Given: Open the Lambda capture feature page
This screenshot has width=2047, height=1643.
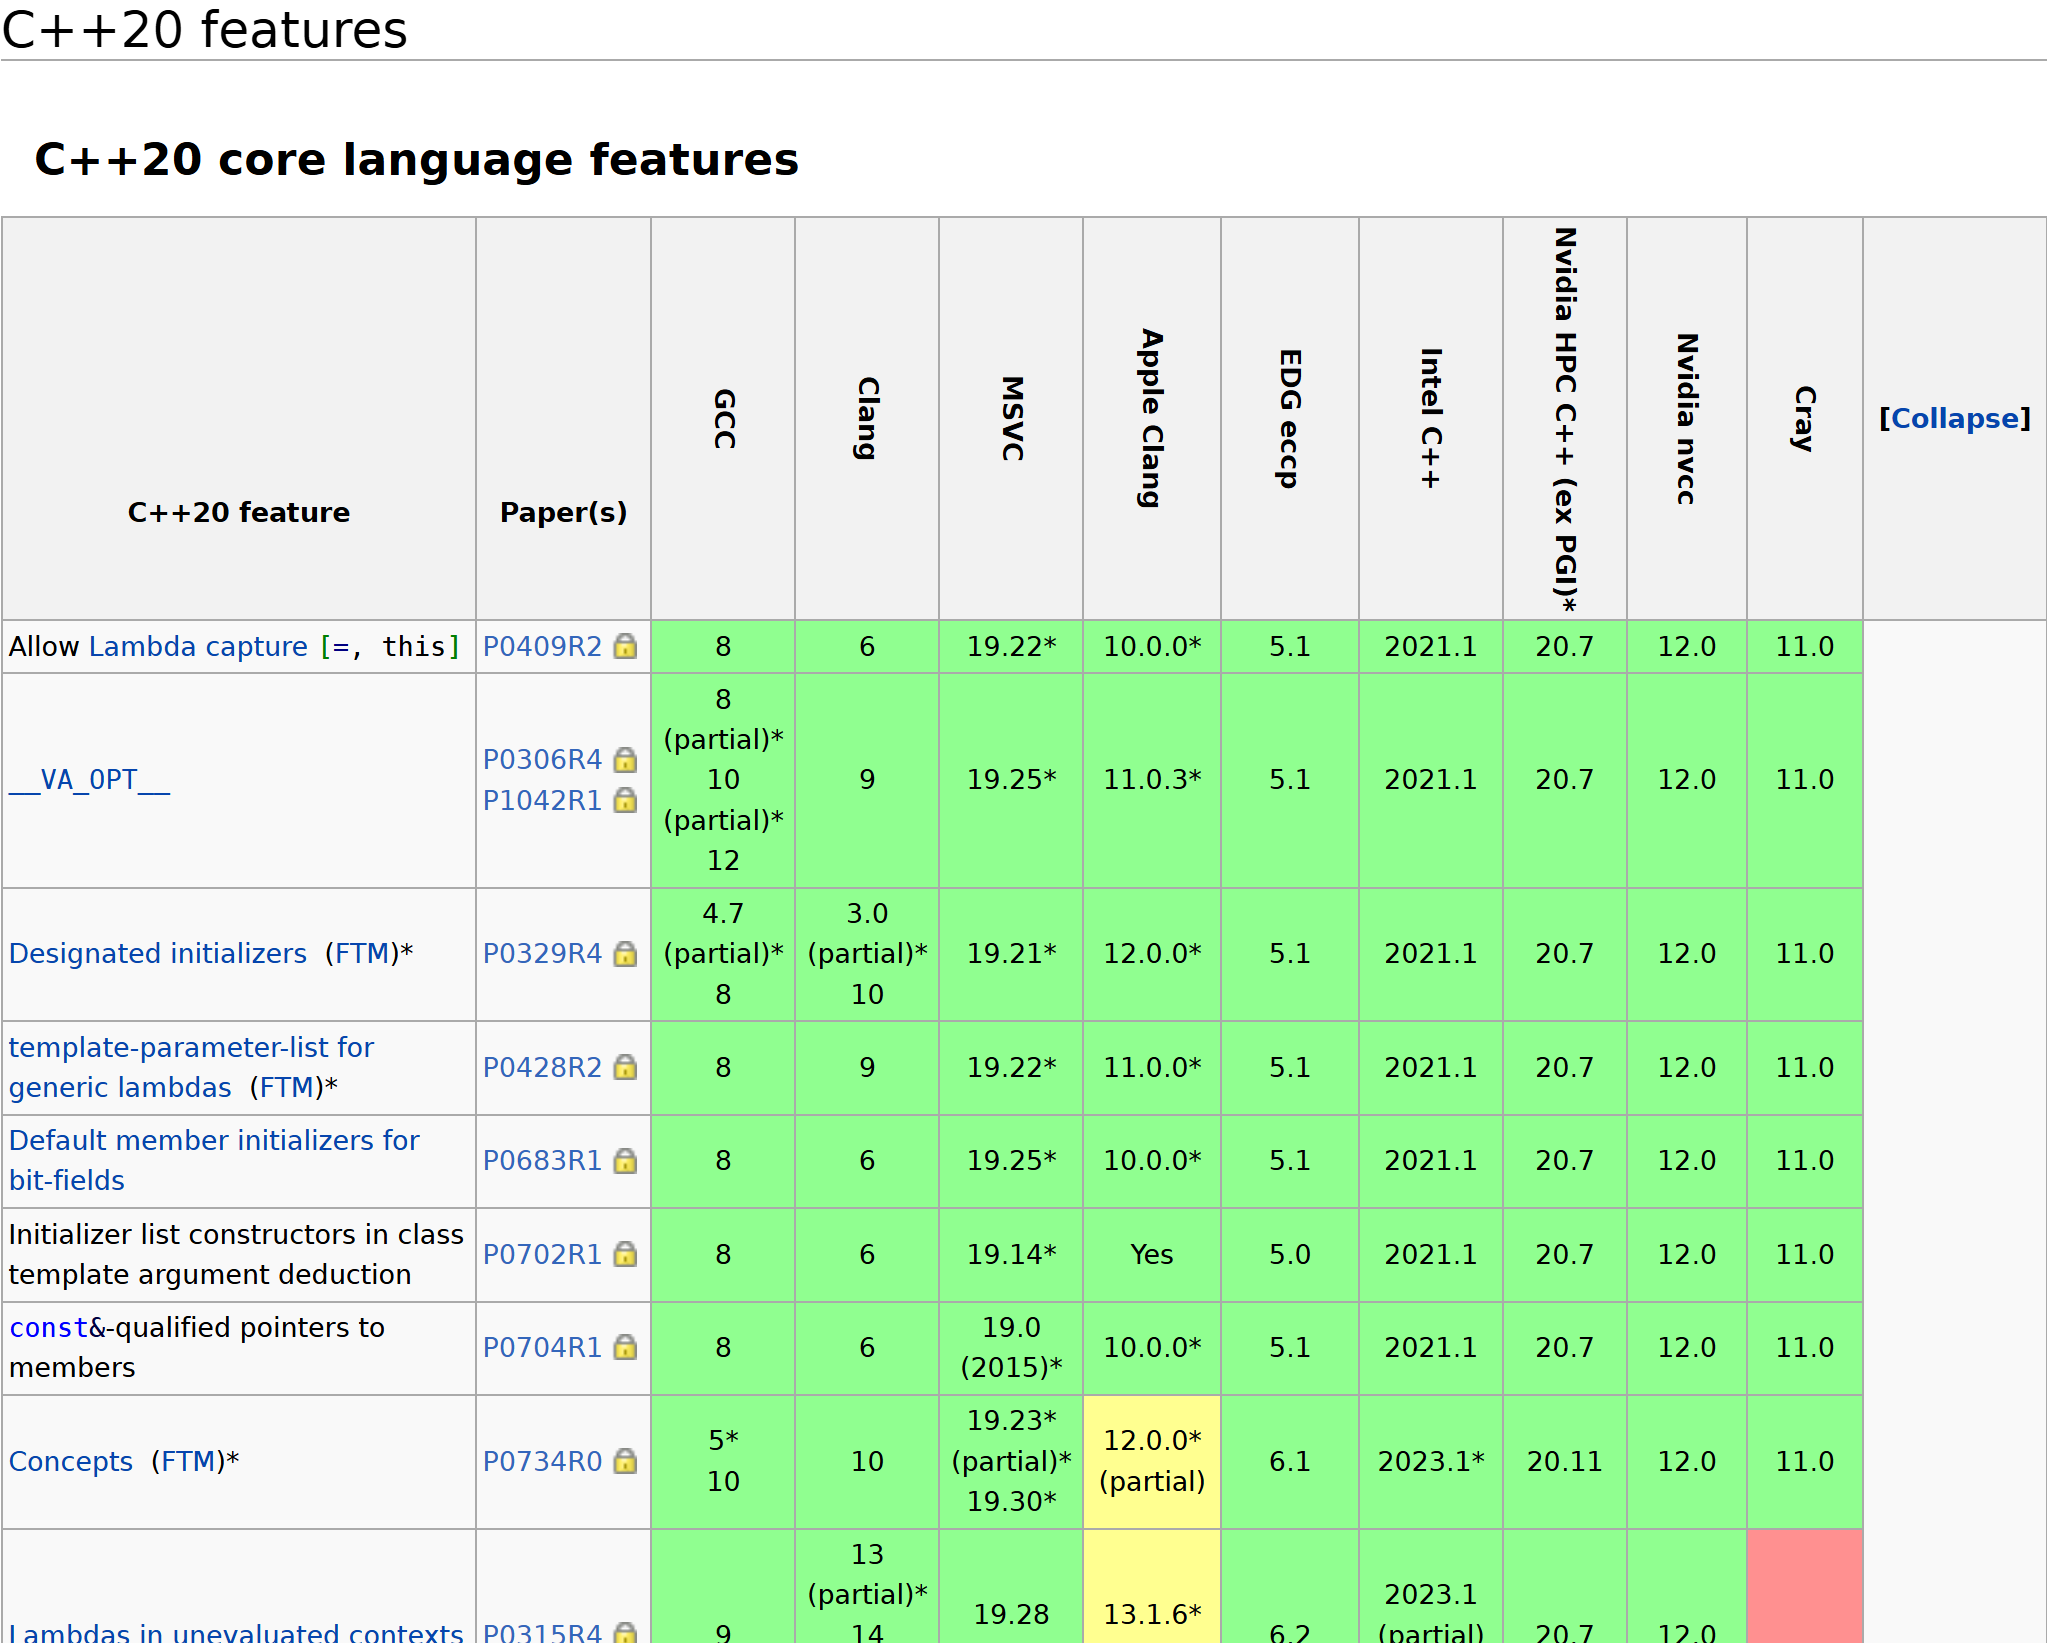Looking at the screenshot, I should coord(198,646).
